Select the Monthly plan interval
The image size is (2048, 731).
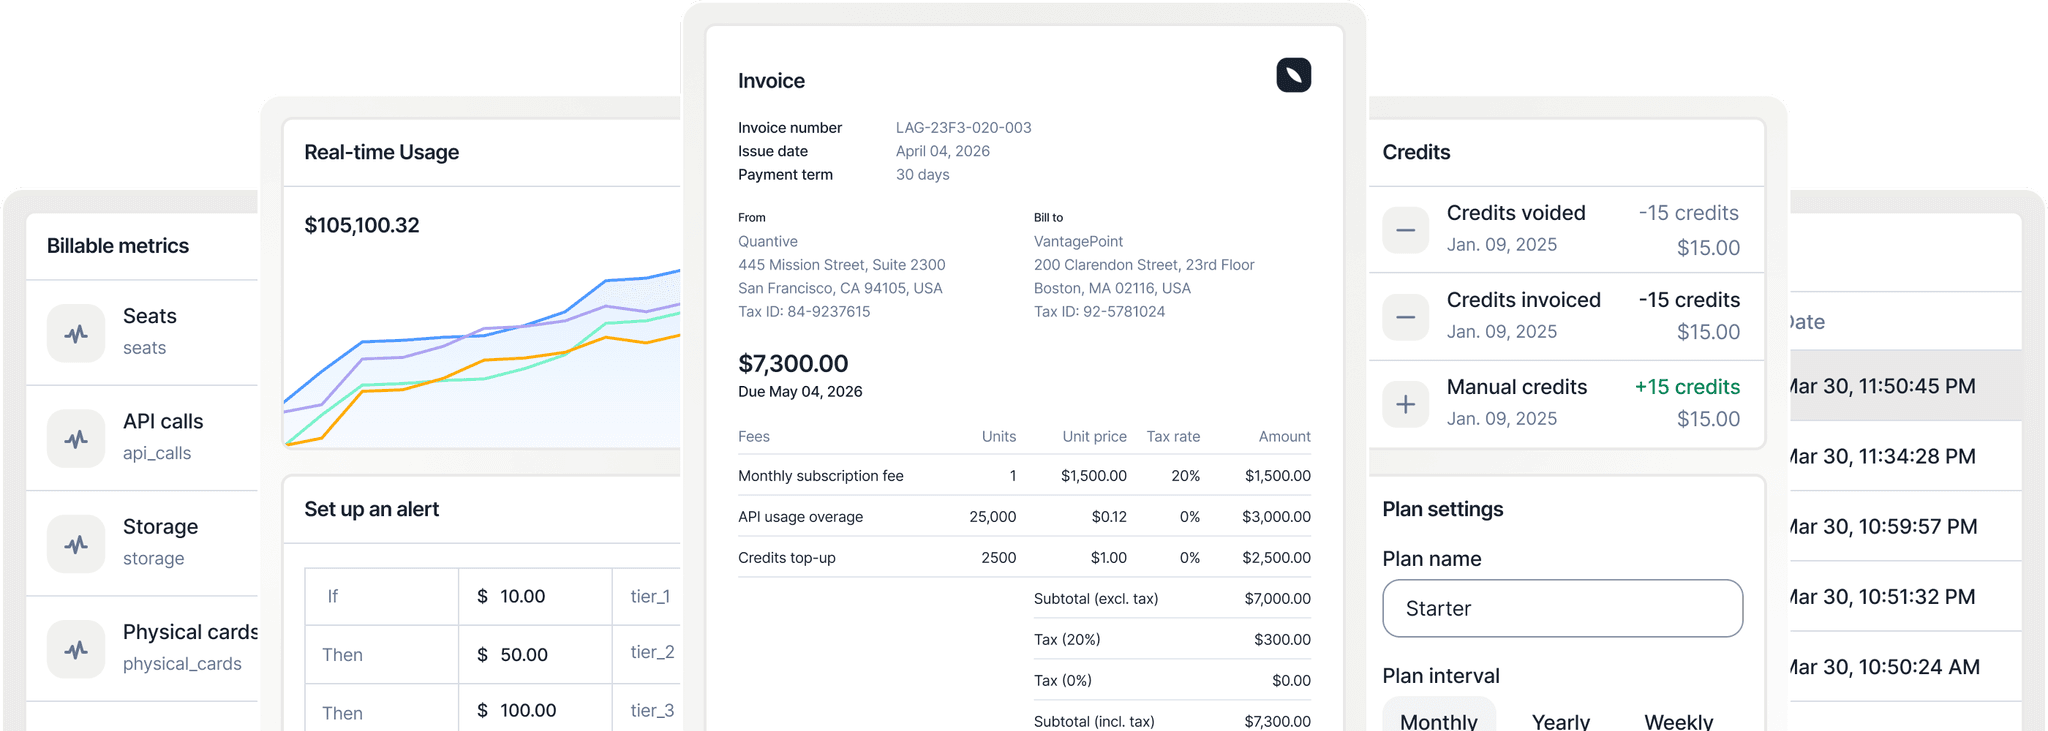coord(1438,720)
